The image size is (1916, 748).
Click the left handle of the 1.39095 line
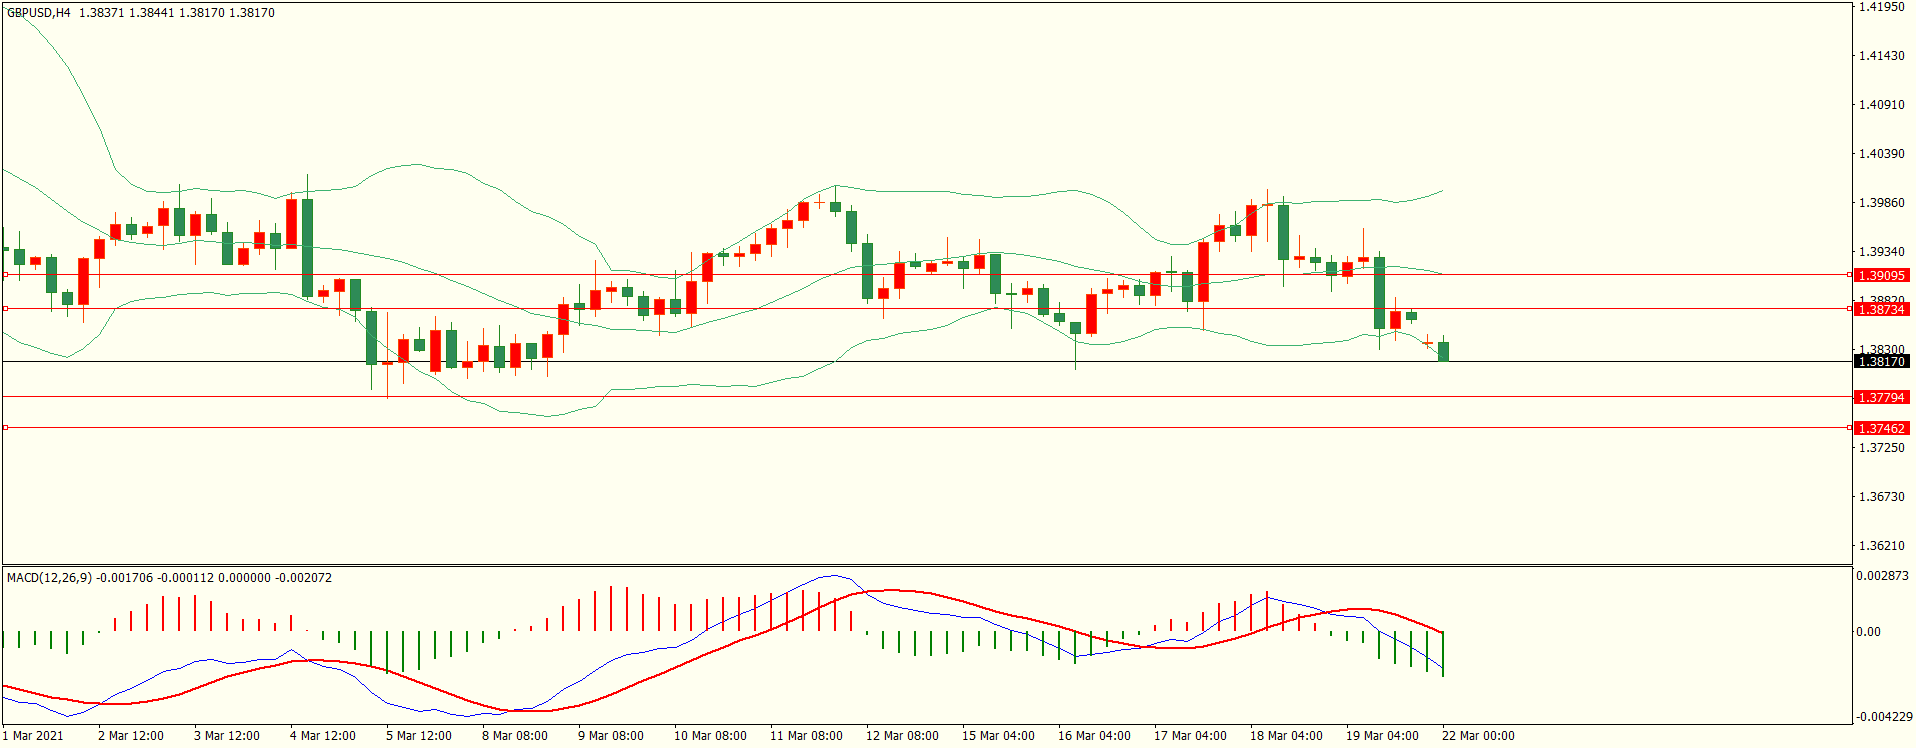click(5, 274)
